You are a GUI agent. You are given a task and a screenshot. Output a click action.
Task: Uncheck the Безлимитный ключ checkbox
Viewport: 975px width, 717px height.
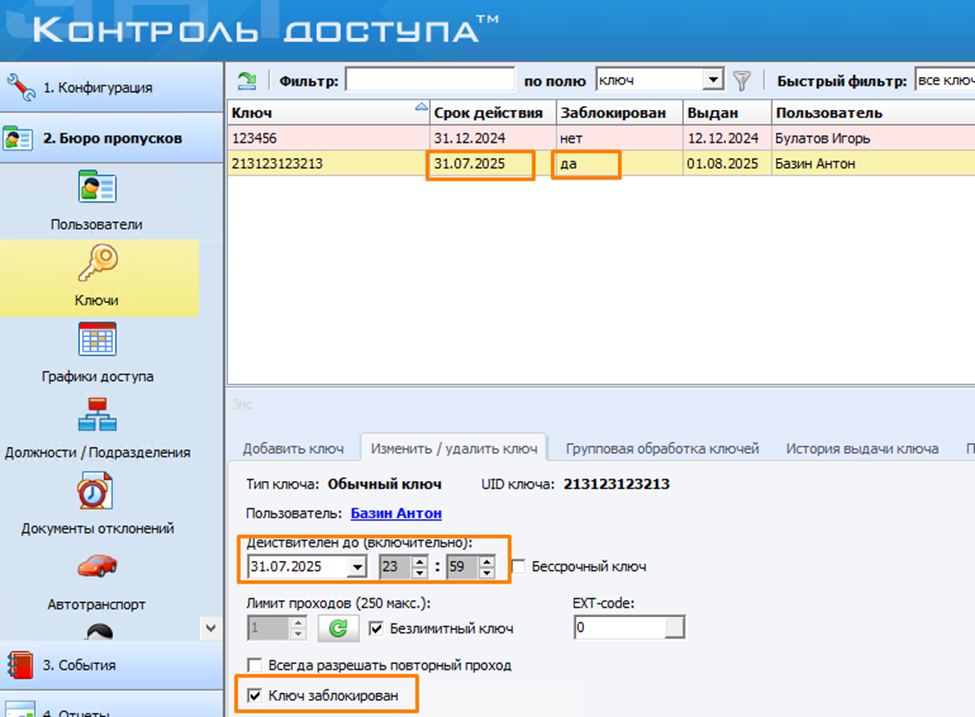(376, 629)
